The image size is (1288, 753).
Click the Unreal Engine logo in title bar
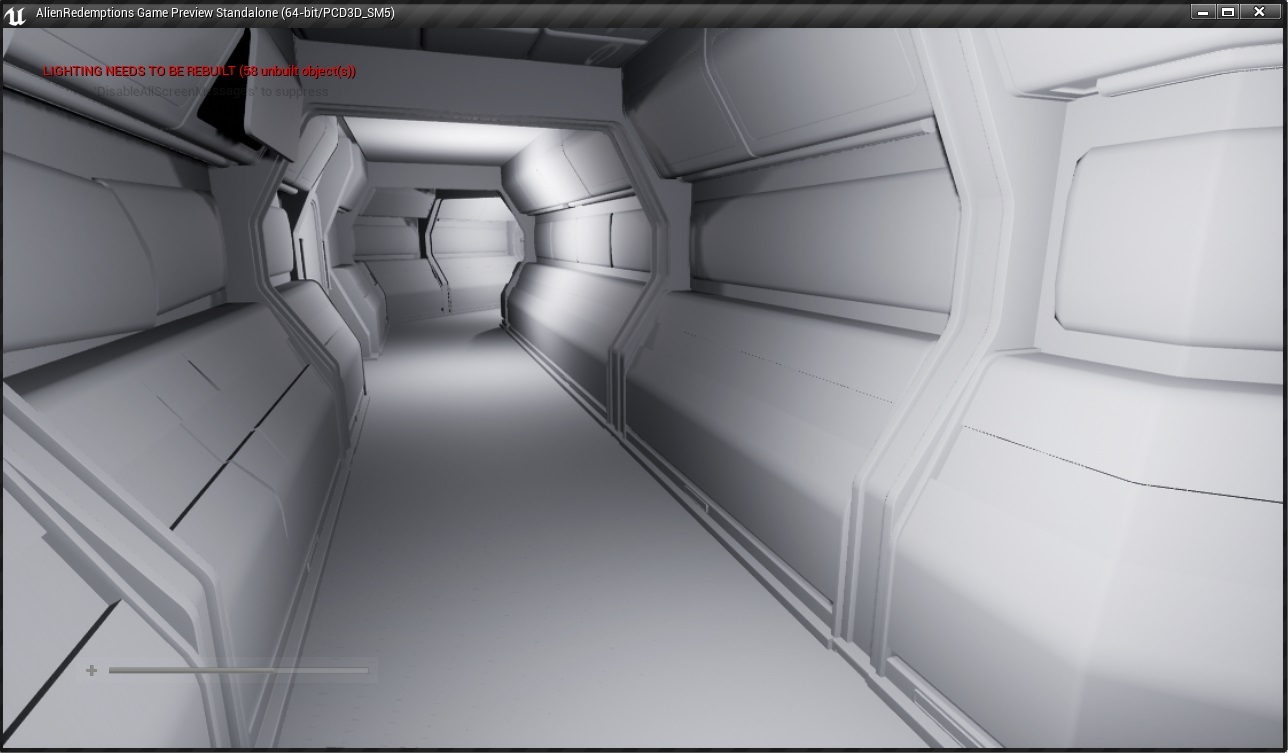(14, 14)
